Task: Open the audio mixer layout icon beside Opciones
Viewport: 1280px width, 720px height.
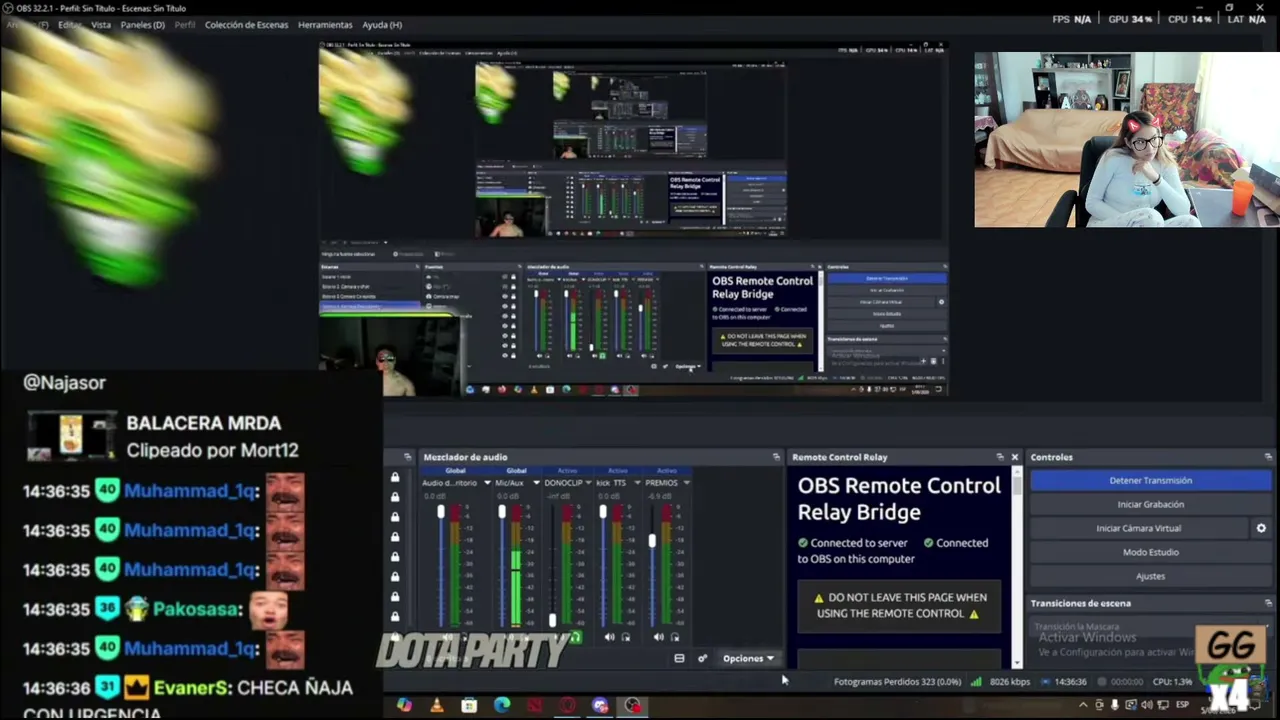Action: click(679, 658)
